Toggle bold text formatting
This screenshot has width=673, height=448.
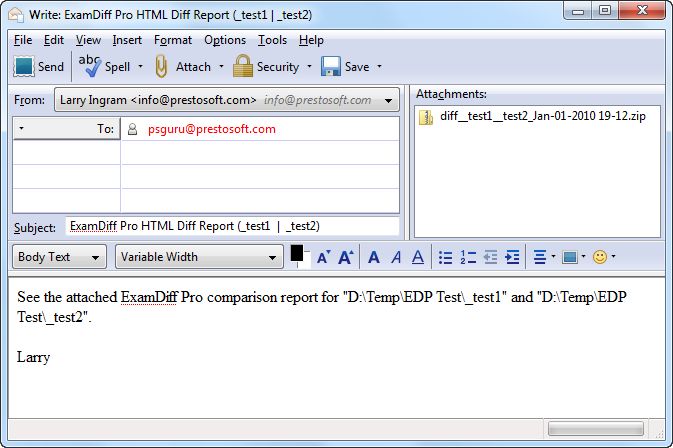click(374, 257)
